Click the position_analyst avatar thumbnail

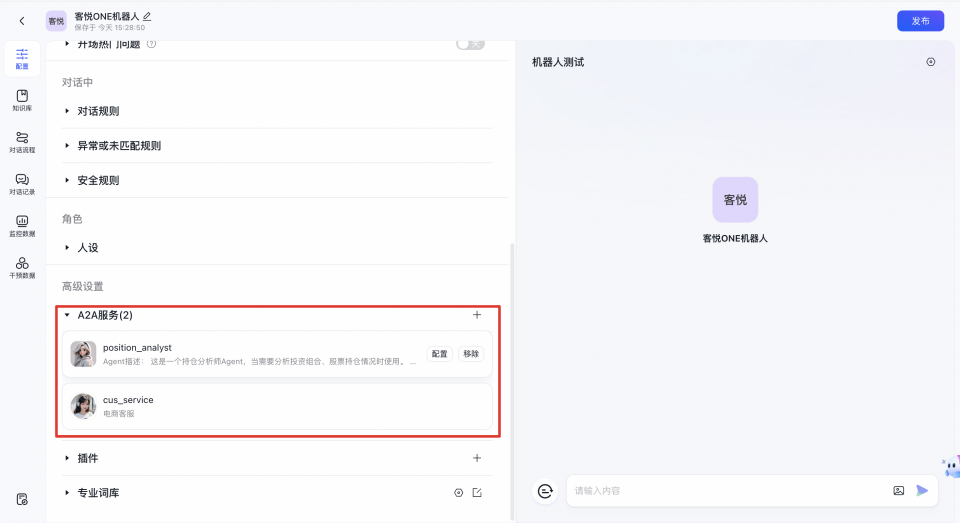83,354
